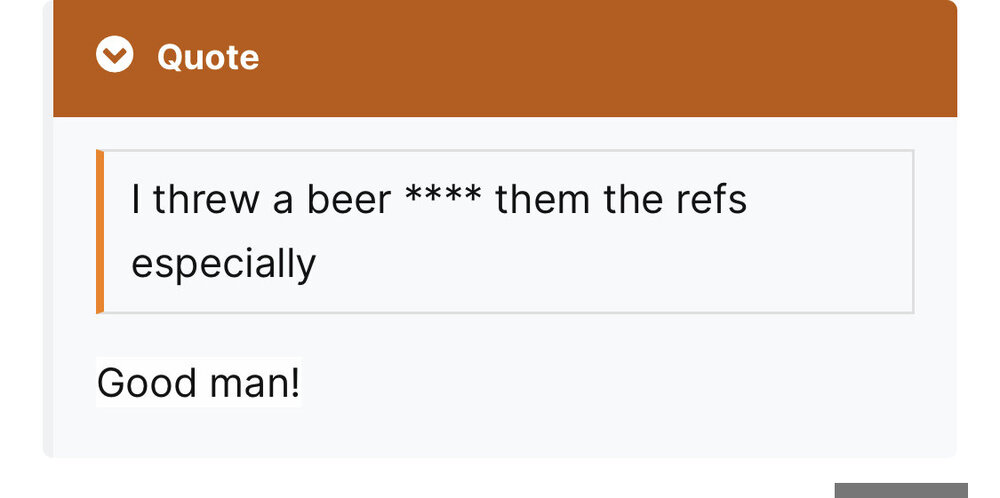
Task: Click the light gray gap above quote box
Action: 500,133
